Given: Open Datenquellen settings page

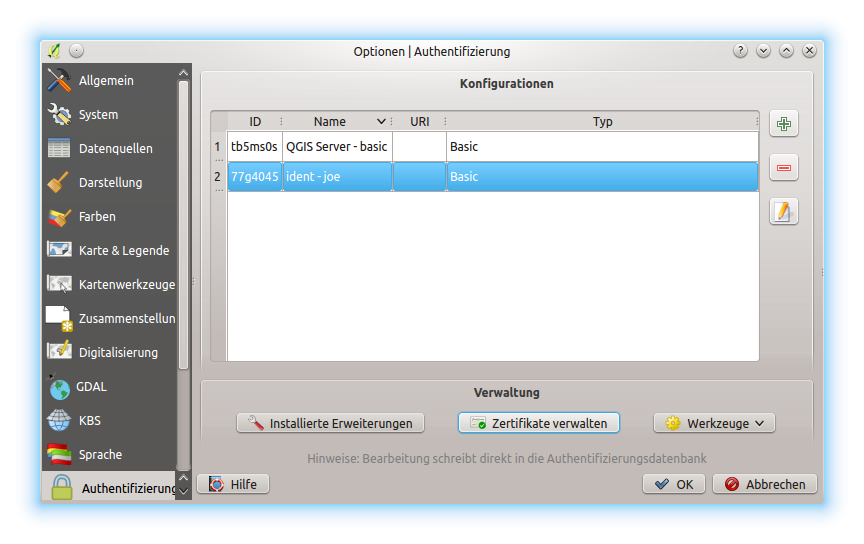Looking at the screenshot, I should click(115, 148).
